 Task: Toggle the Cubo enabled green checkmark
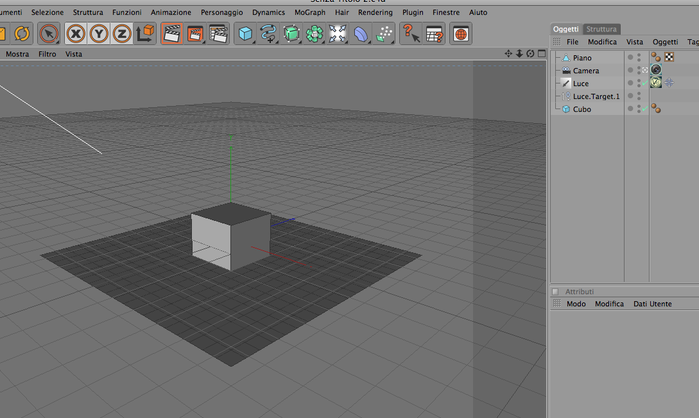click(x=645, y=109)
